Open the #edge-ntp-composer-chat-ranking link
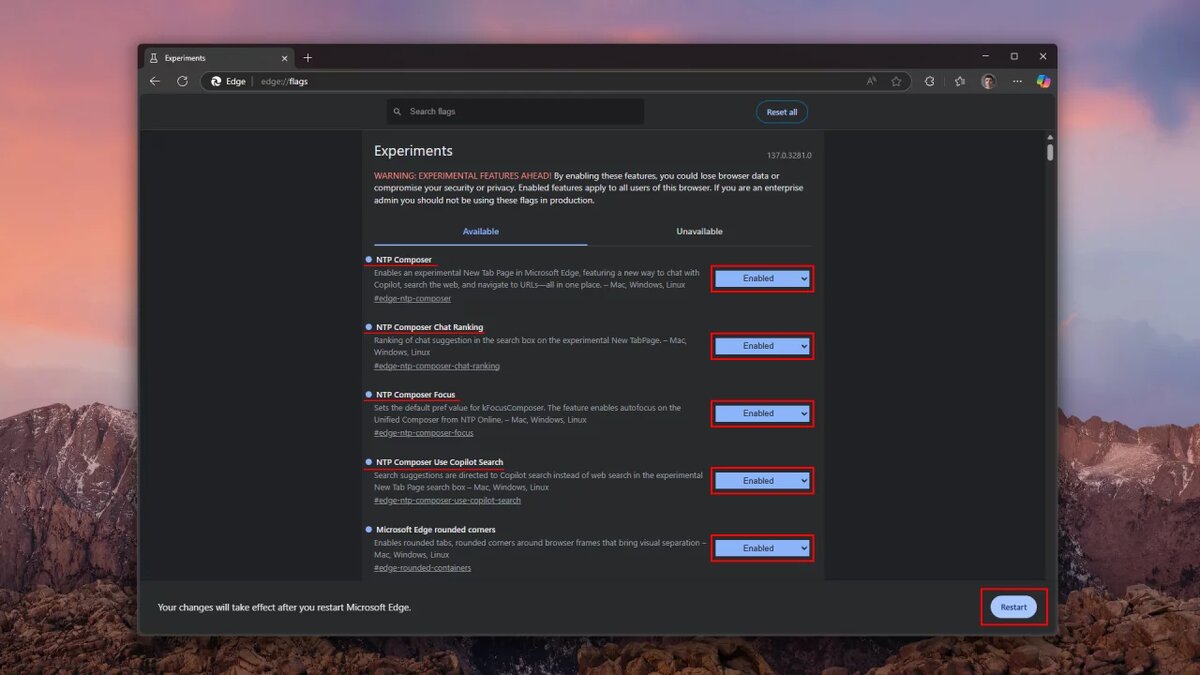1200x675 pixels. (x=437, y=366)
